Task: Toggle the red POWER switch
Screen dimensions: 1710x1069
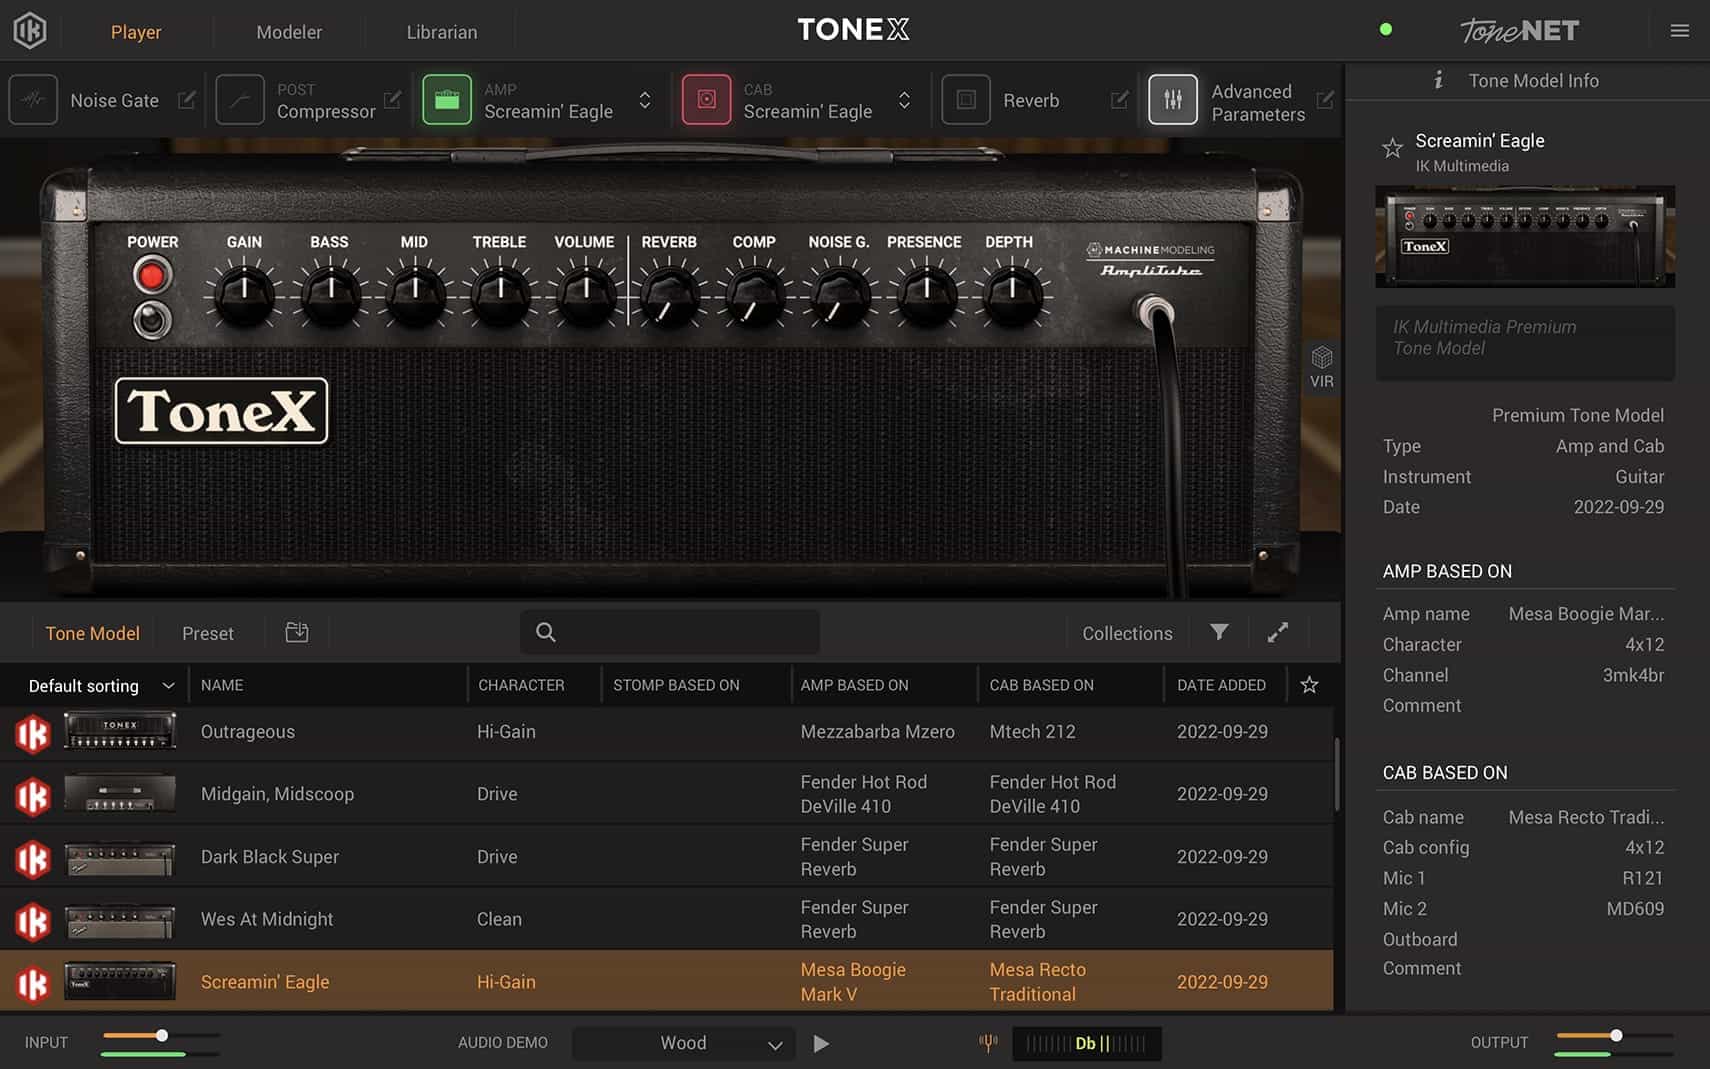Action: (152, 275)
